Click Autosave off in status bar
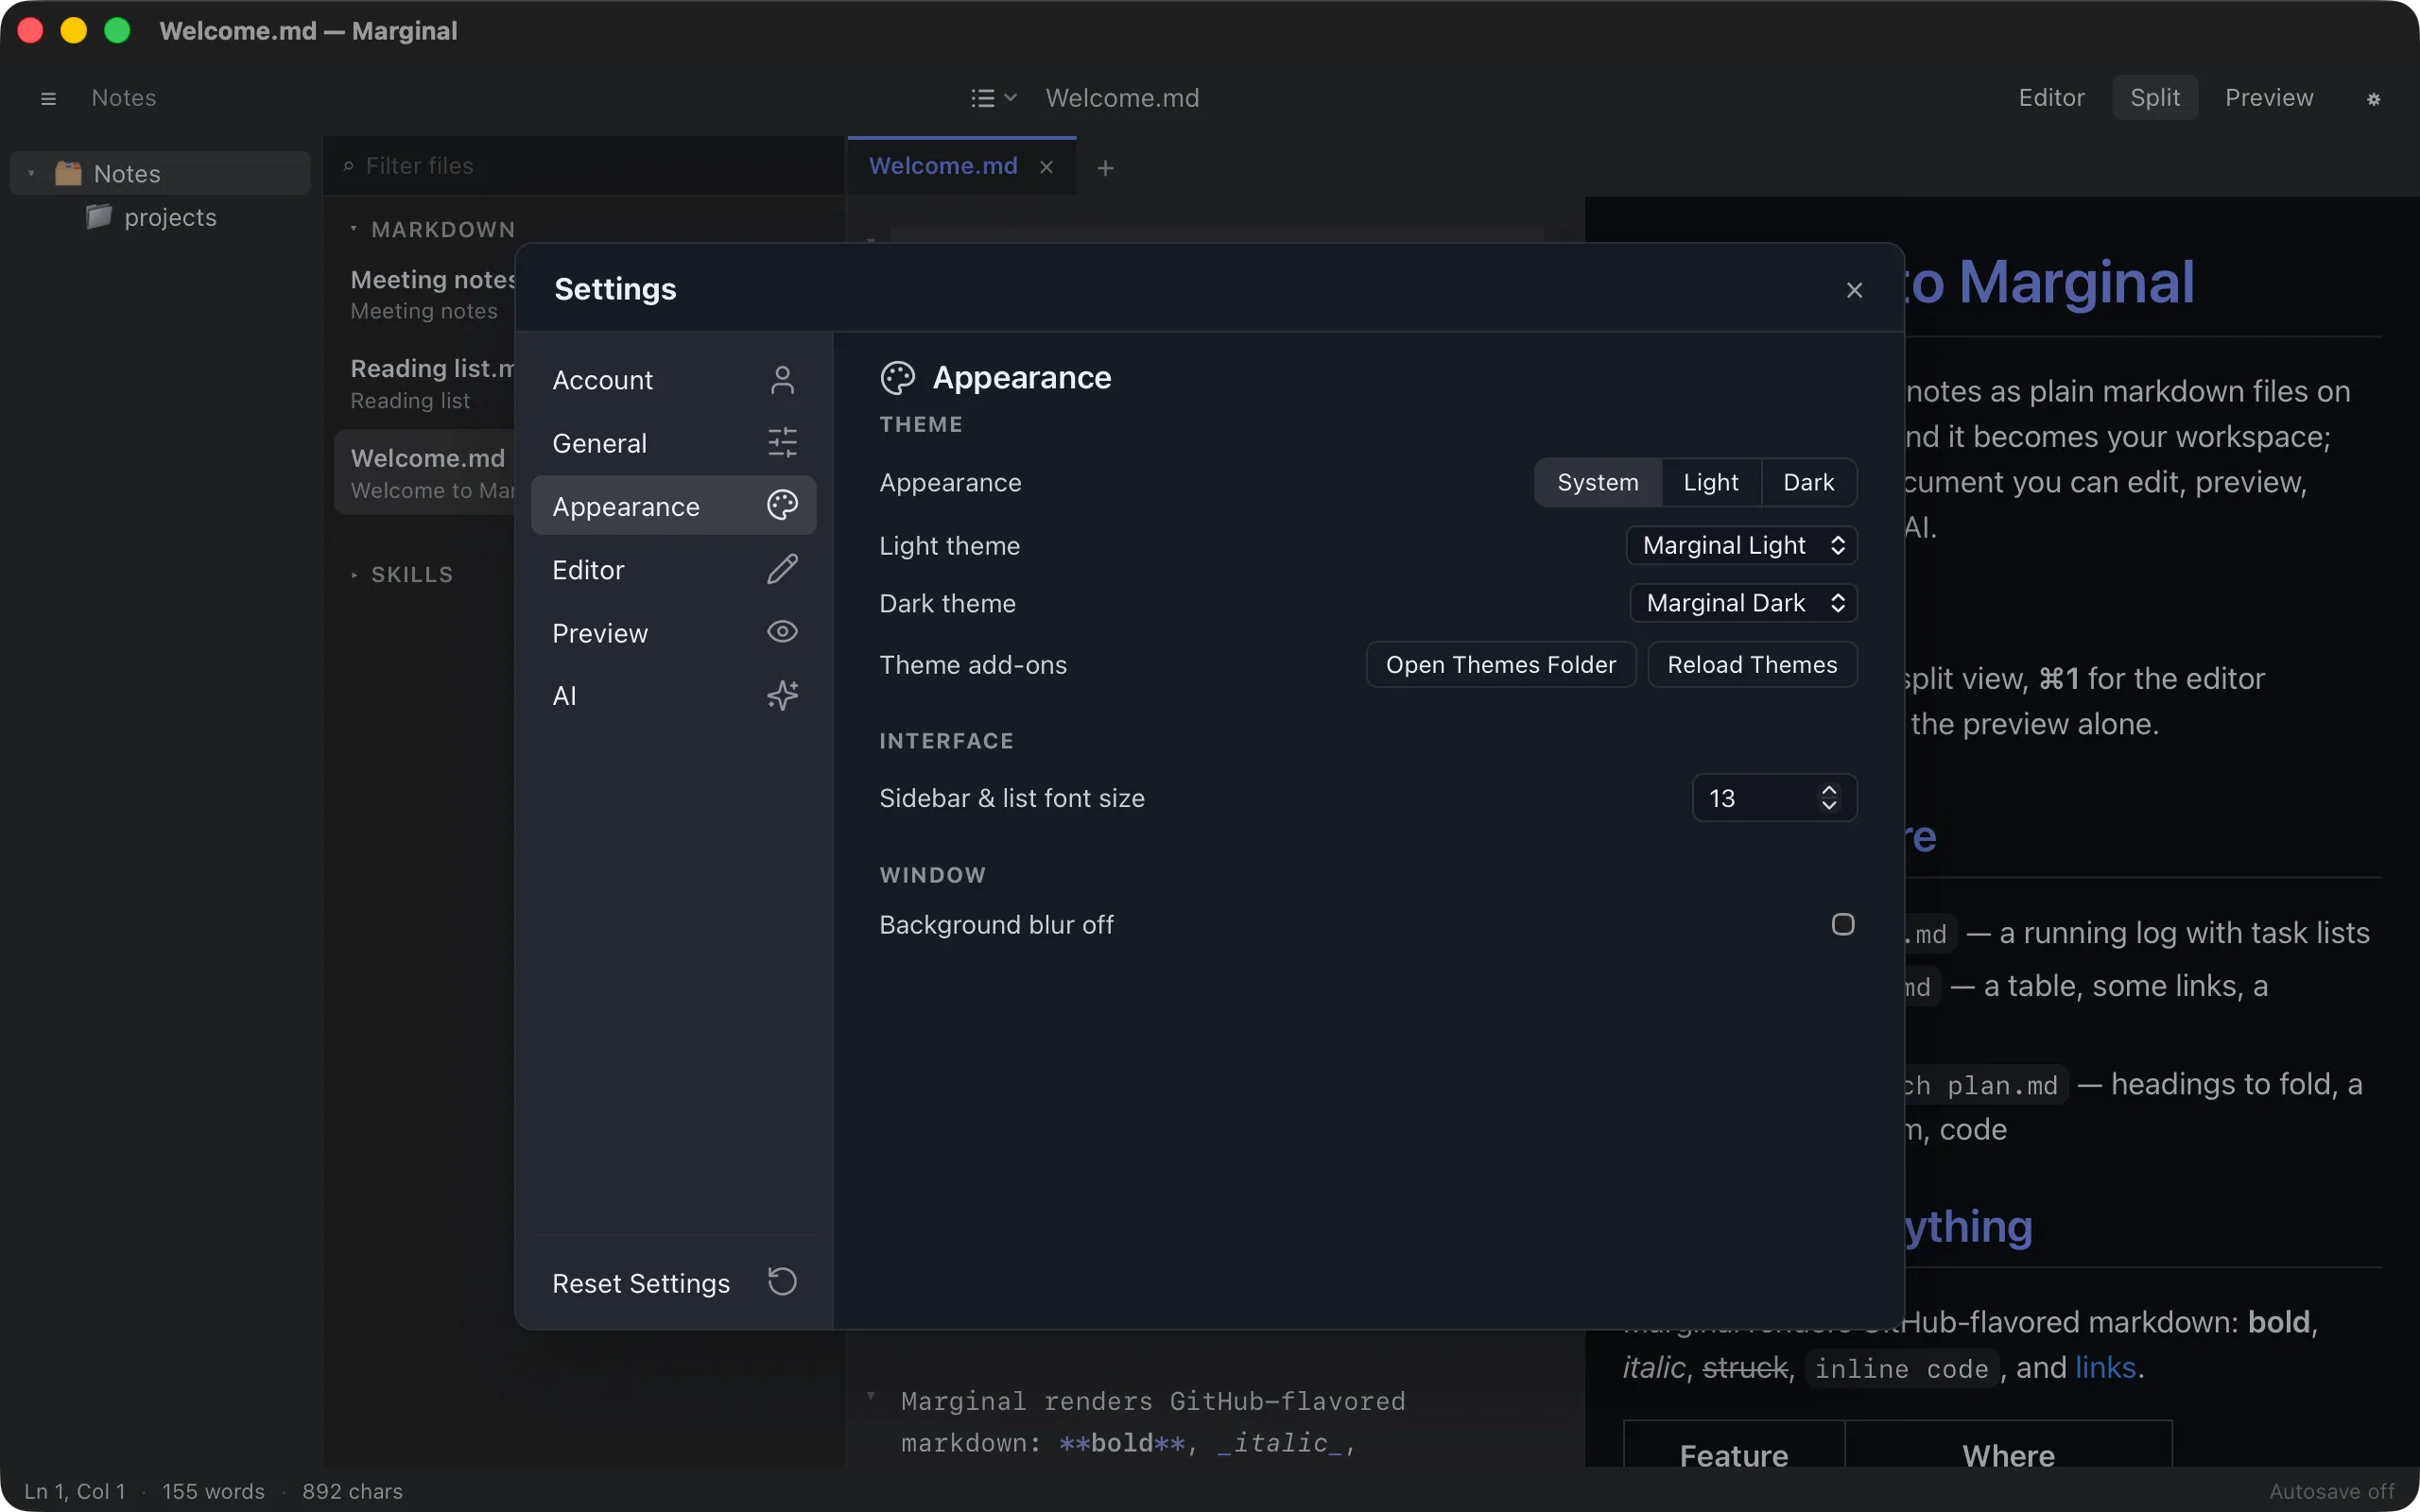Image resolution: width=2420 pixels, height=1512 pixels. coord(2331,1491)
